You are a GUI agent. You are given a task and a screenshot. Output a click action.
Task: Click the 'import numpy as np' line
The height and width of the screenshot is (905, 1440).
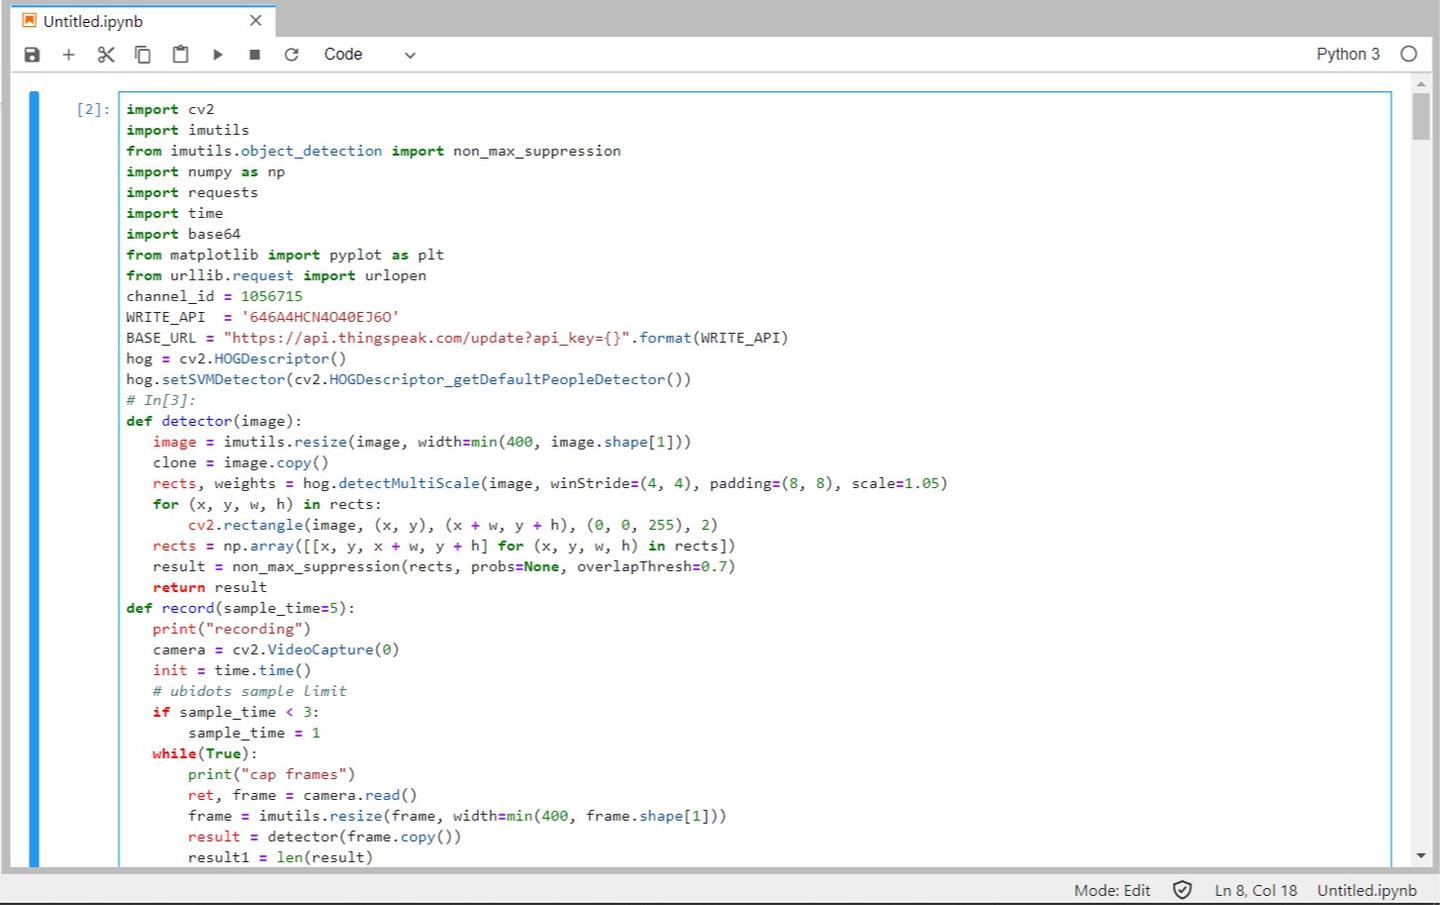click(x=205, y=172)
